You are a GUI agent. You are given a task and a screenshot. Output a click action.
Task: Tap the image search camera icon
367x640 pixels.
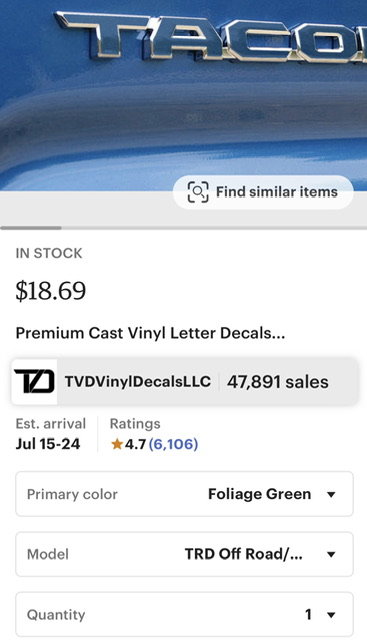(198, 192)
